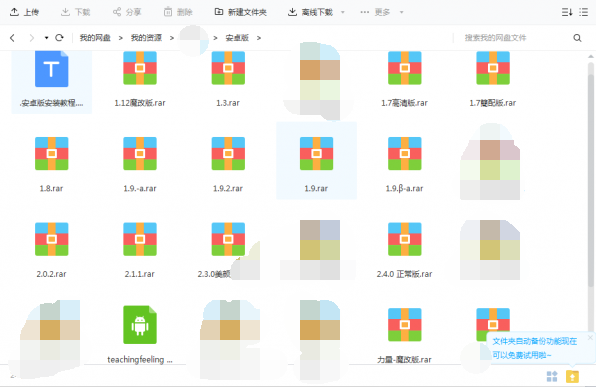Click the magnifier search icon
This screenshot has height=387, width=596.
[577, 38]
